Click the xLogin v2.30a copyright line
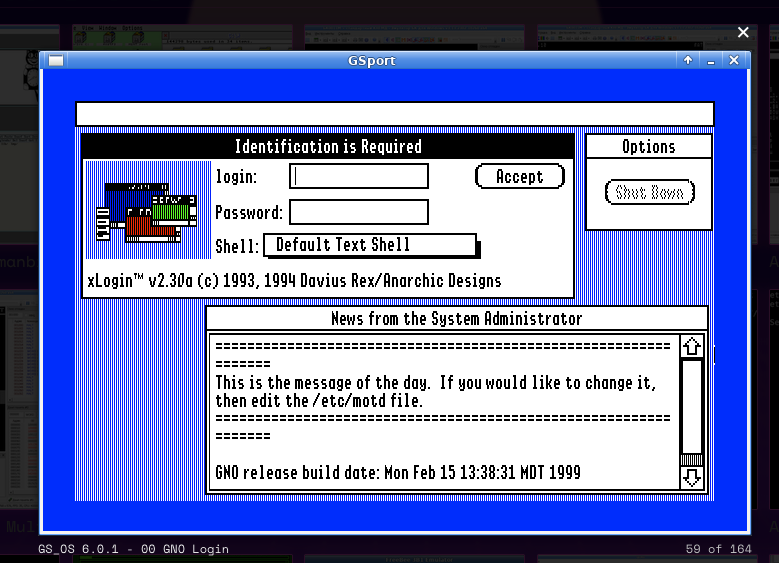 coord(294,281)
